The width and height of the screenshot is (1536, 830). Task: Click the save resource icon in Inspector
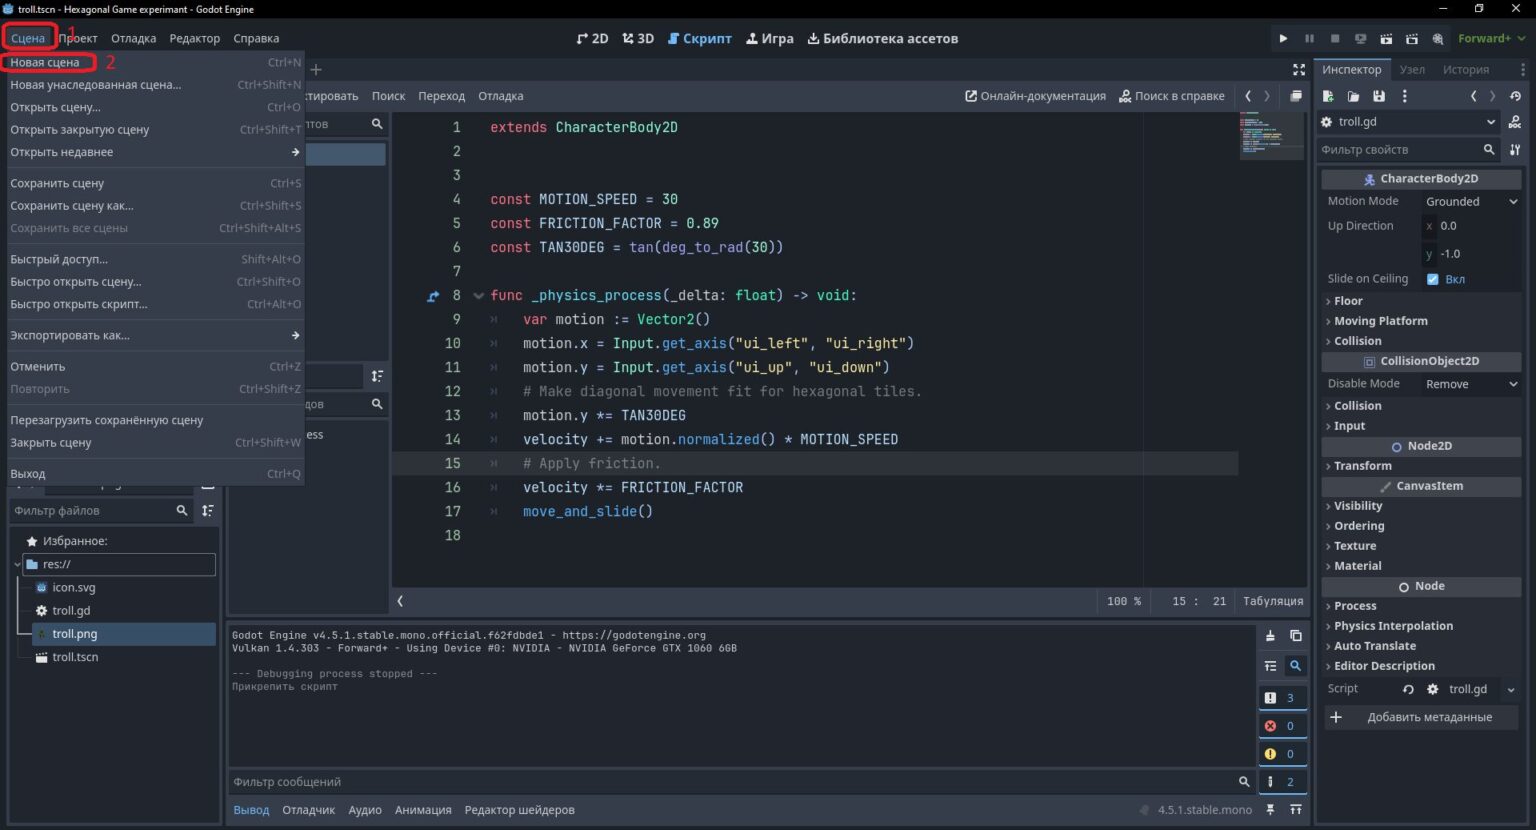[x=1379, y=96]
